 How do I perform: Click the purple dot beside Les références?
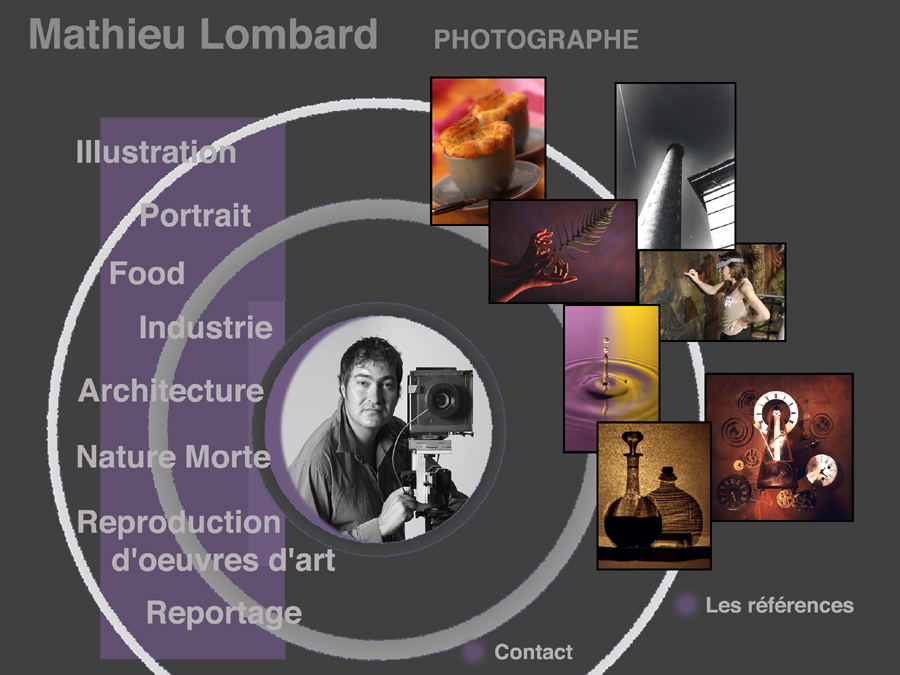685,605
